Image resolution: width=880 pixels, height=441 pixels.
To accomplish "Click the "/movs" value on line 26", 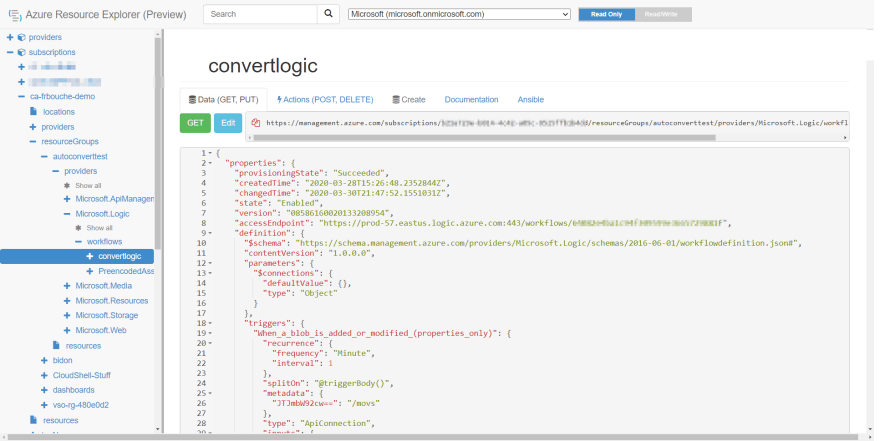I will [x=364, y=403].
